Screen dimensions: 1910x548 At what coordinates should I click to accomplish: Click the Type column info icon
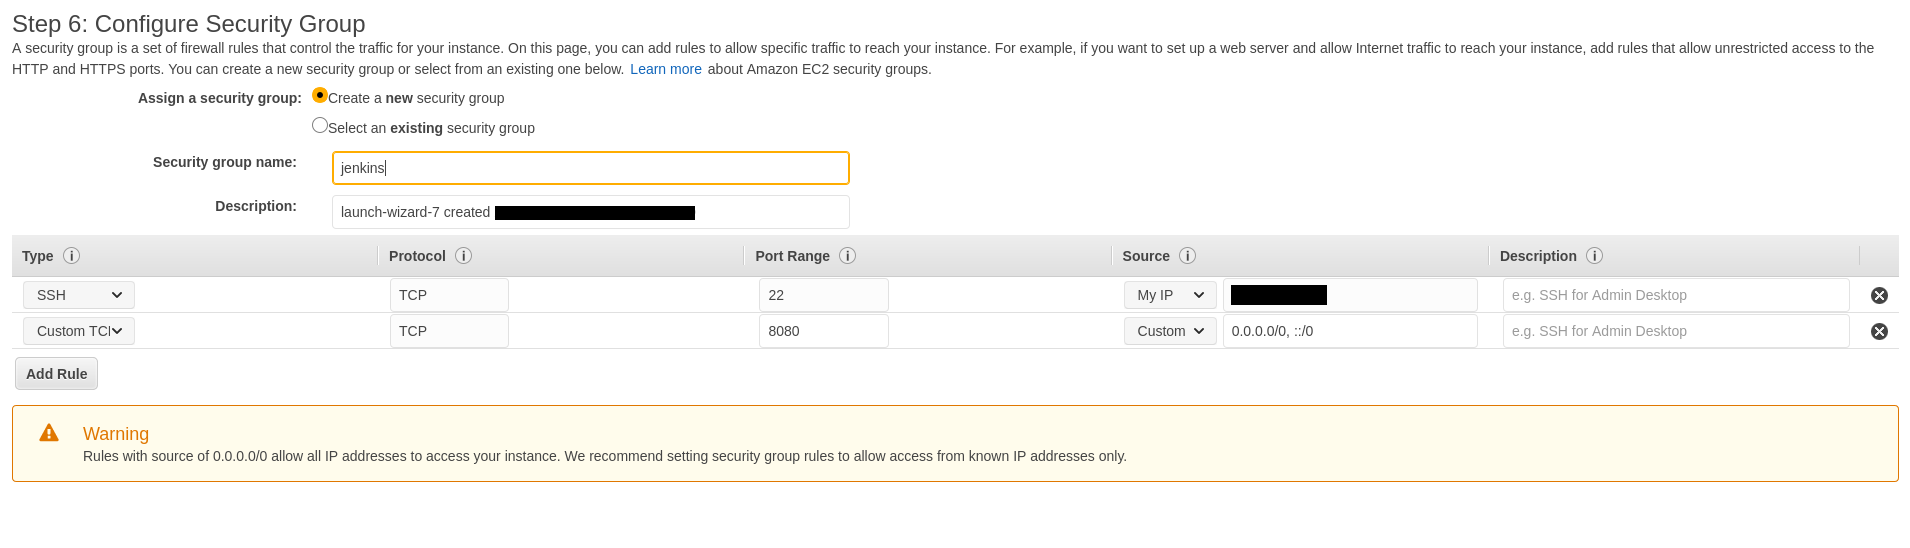click(71, 256)
